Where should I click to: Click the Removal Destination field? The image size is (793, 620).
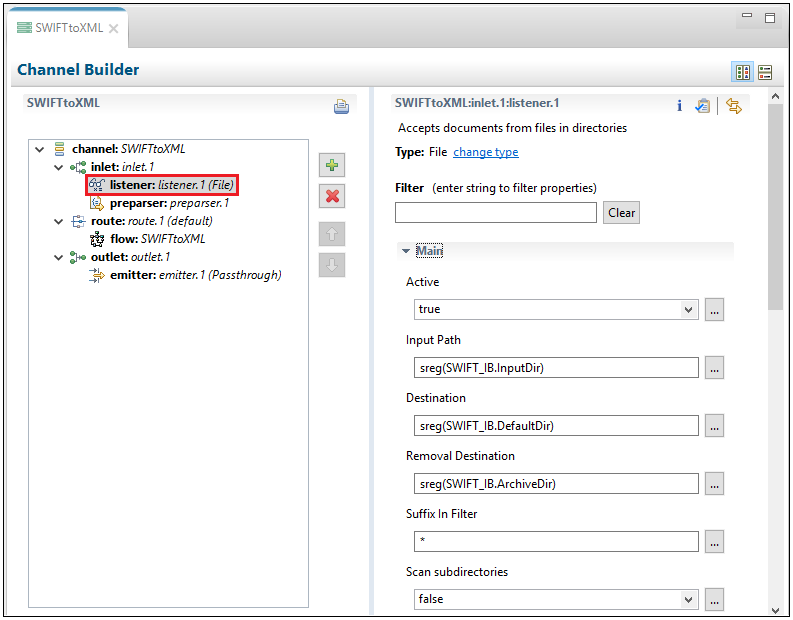556,484
